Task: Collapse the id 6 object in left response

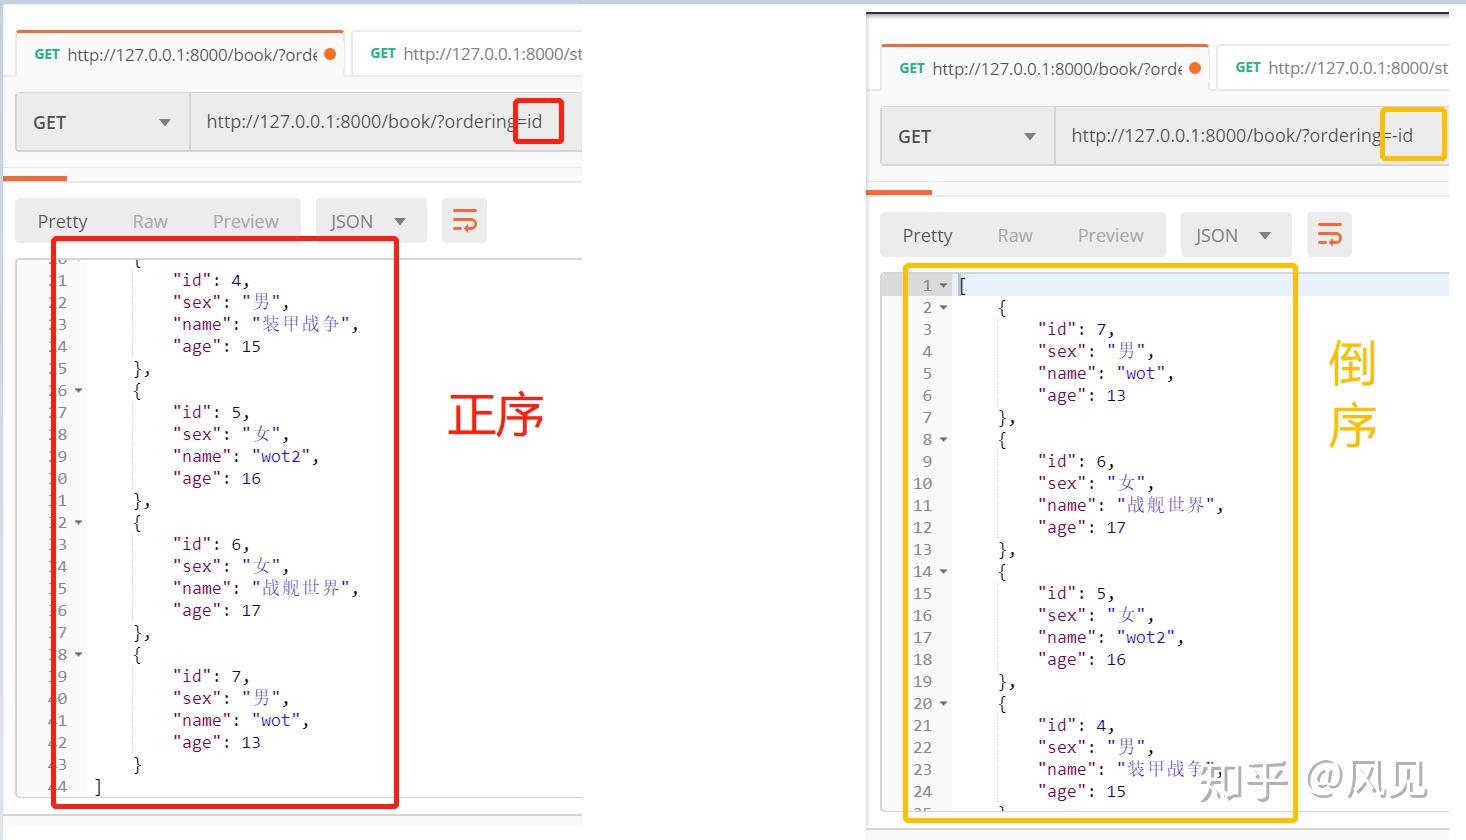Action: (79, 523)
